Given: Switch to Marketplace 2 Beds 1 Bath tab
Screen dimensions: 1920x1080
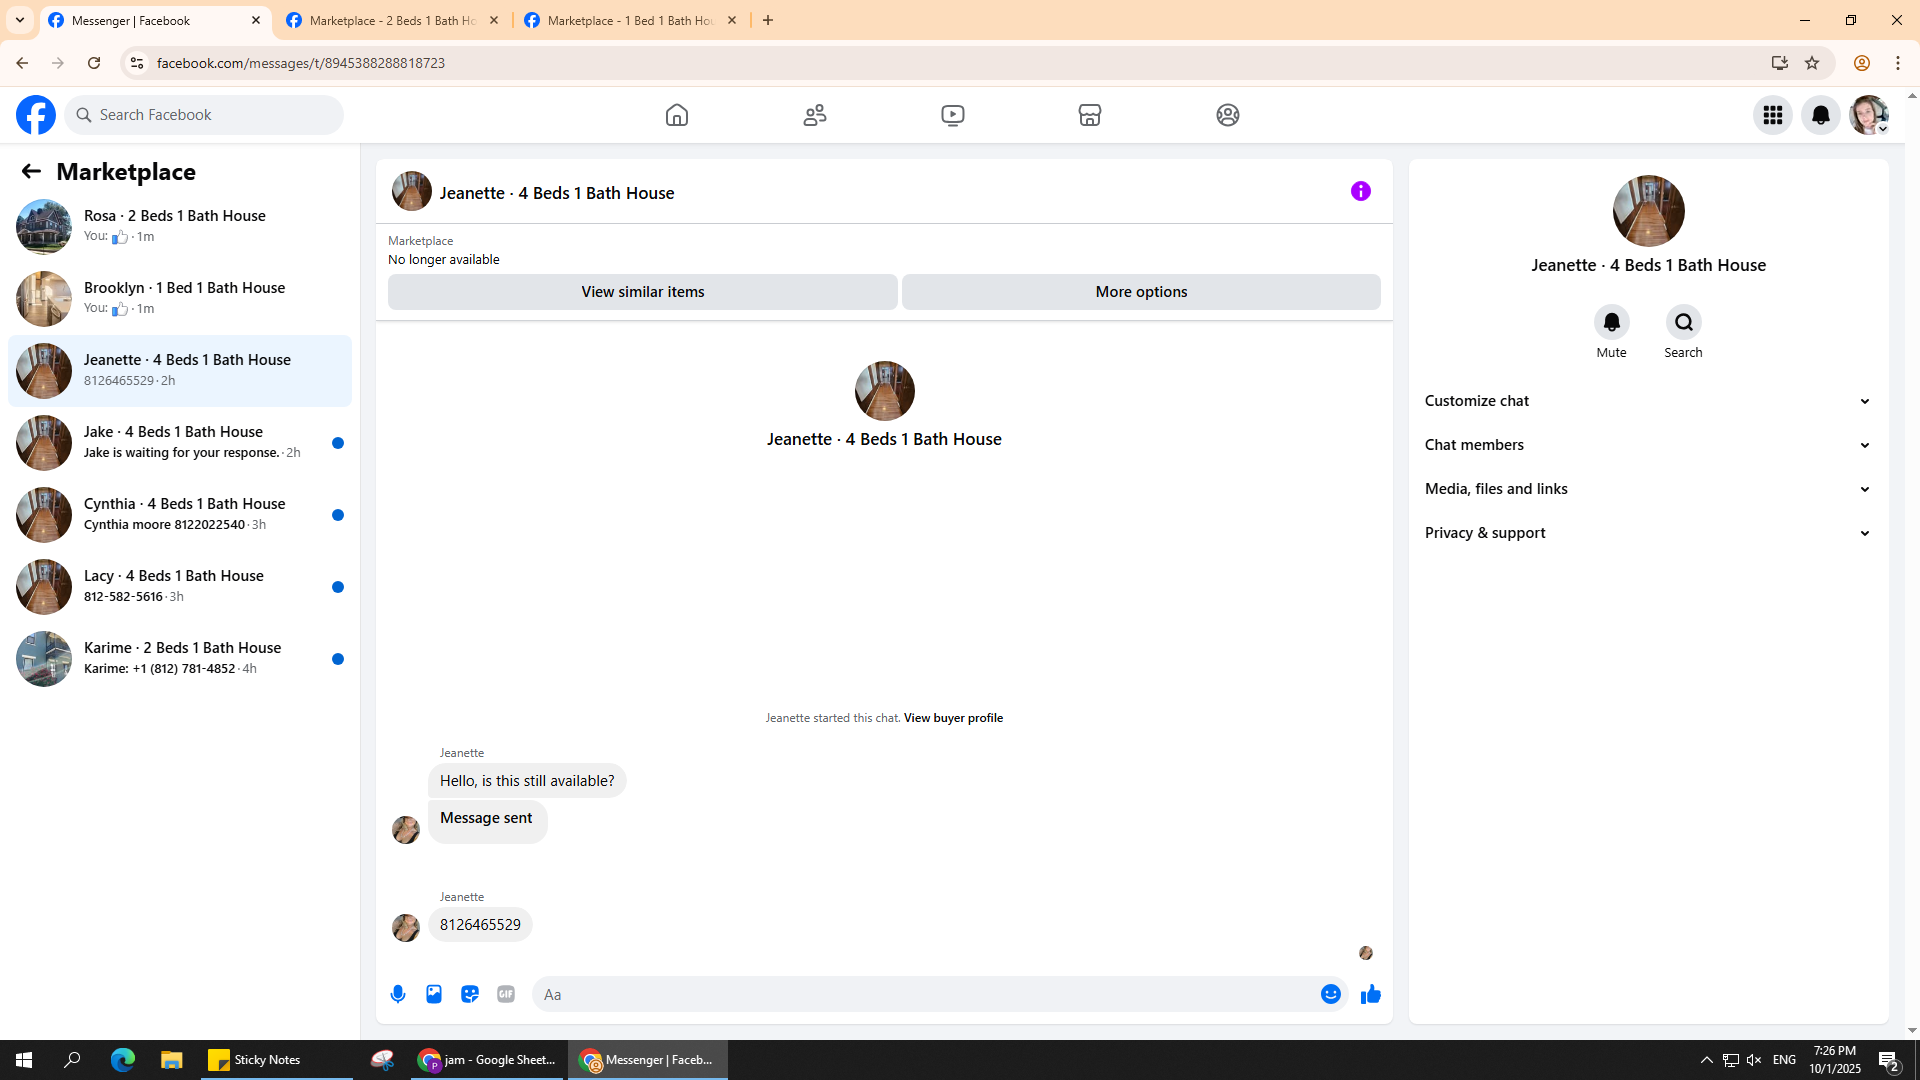Looking at the screenshot, I should pos(392,20).
